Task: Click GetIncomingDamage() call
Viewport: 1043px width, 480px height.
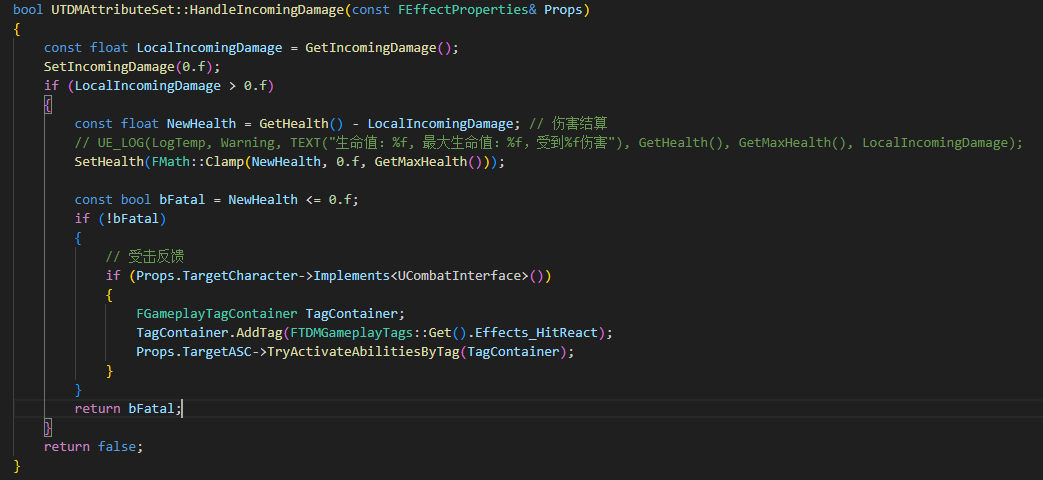Action: [x=378, y=48]
